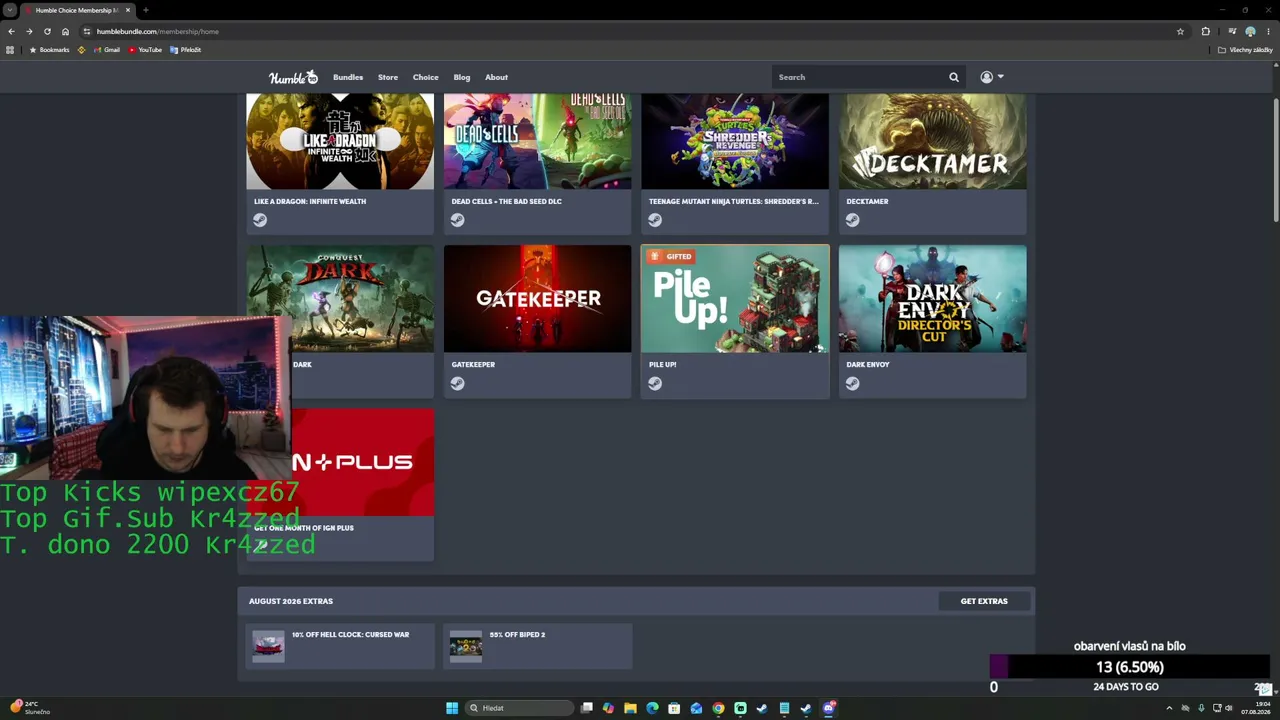Open the browser extensions puzzle icon

point(1205,31)
